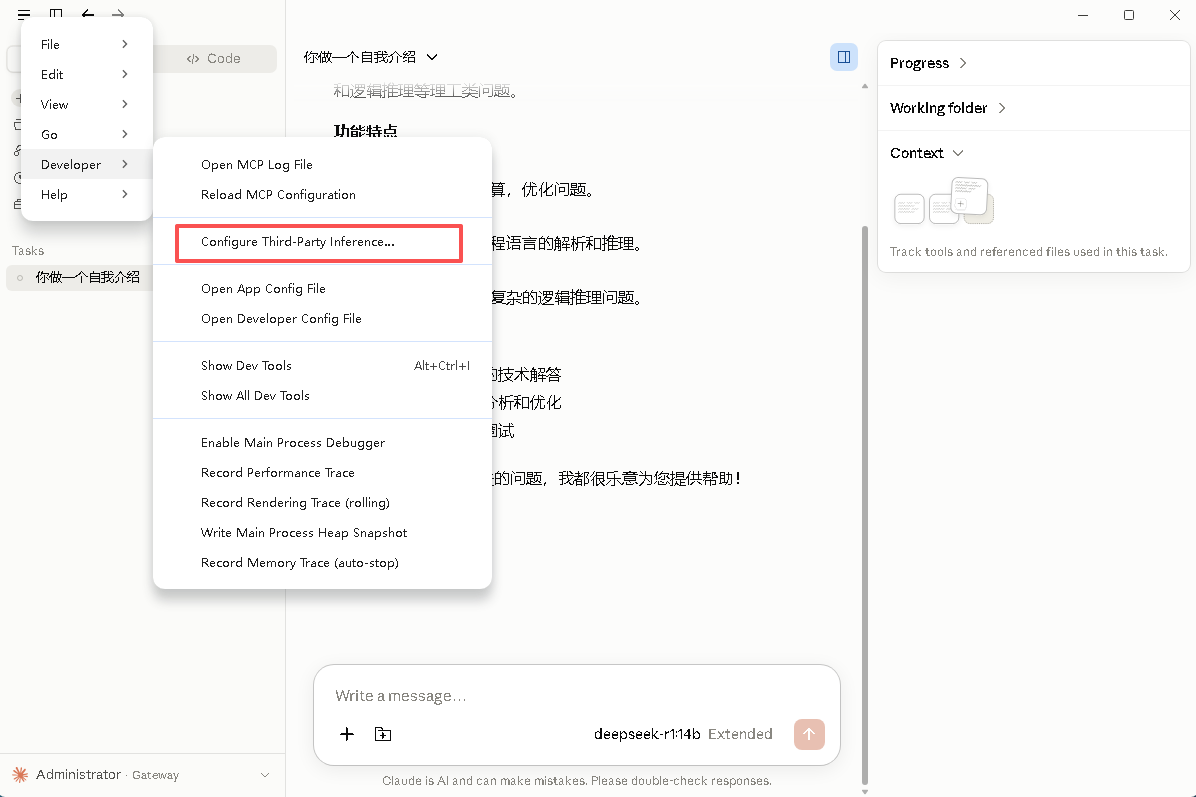Go forward with the right arrow
Viewport: 1196px width, 797px height.
click(x=118, y=14)
